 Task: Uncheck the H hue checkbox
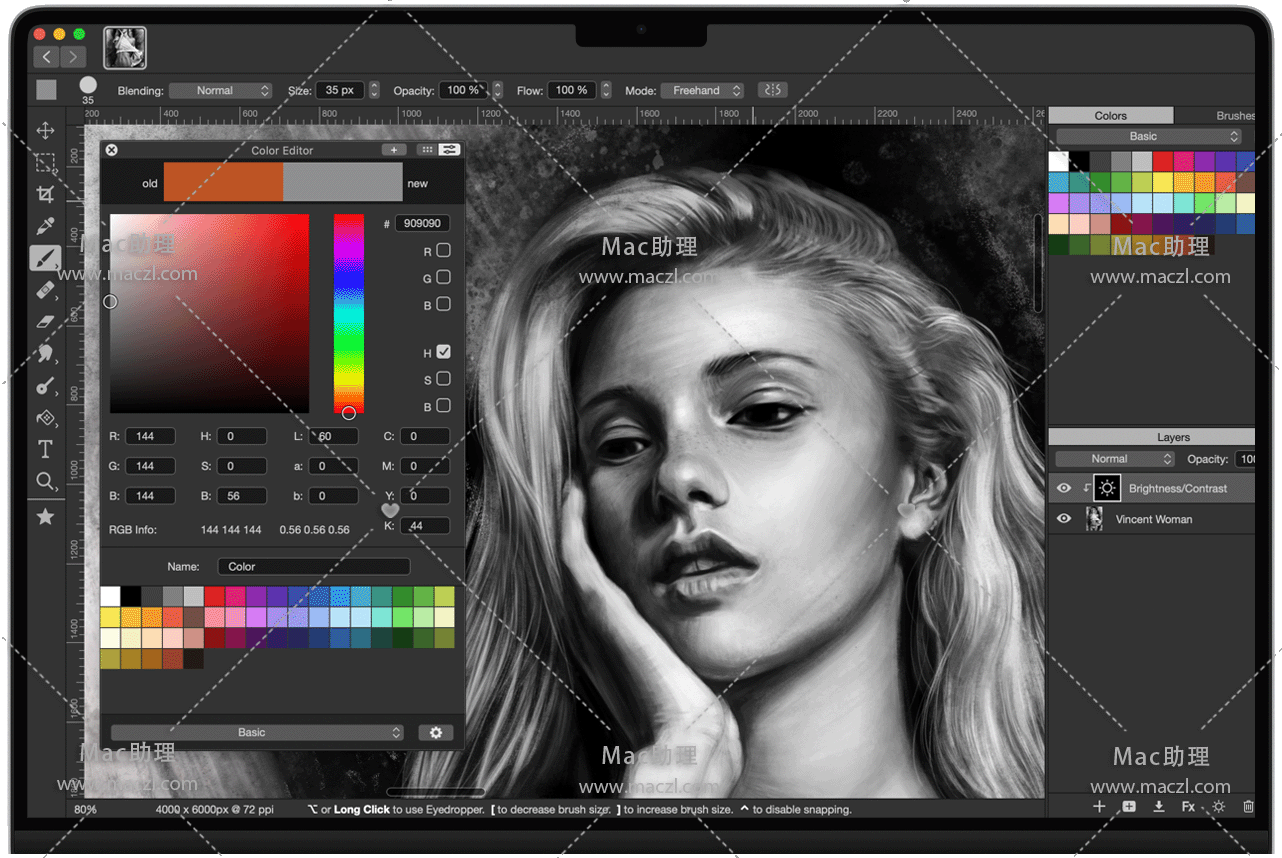pos(443,352)
